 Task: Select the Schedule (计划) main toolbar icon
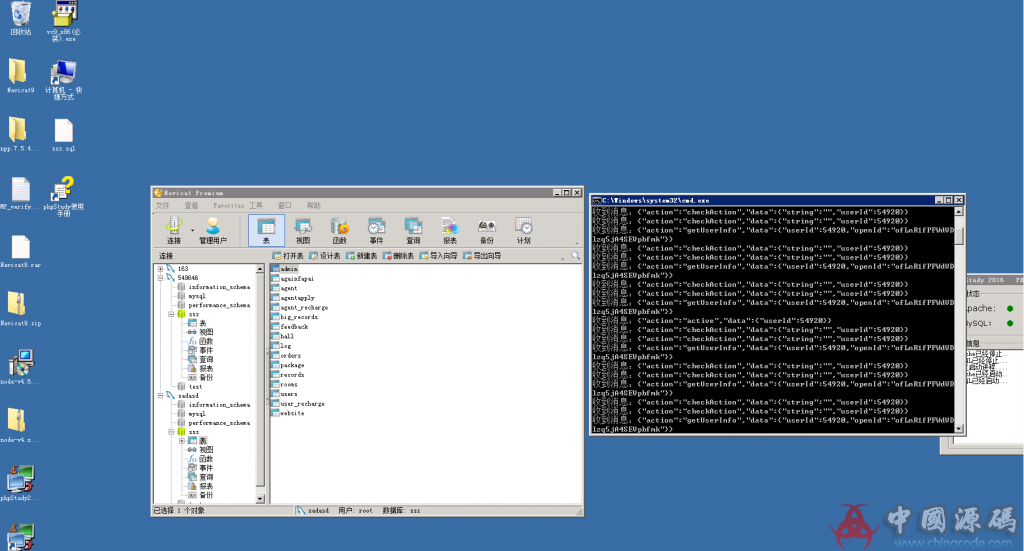[x=524, y=230]
